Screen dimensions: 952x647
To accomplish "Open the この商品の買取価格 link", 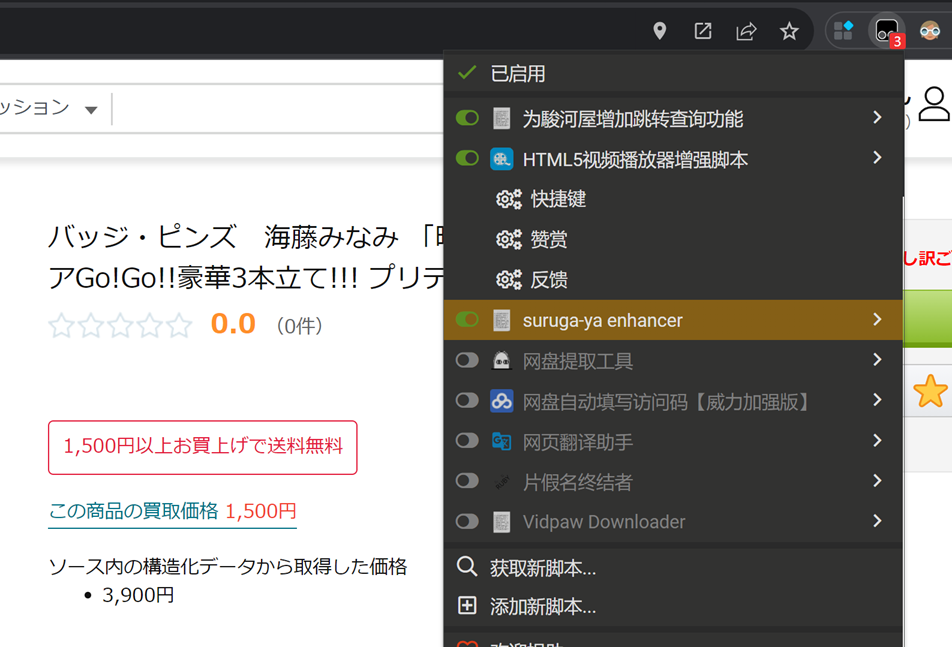I will [x=172, y=511].
